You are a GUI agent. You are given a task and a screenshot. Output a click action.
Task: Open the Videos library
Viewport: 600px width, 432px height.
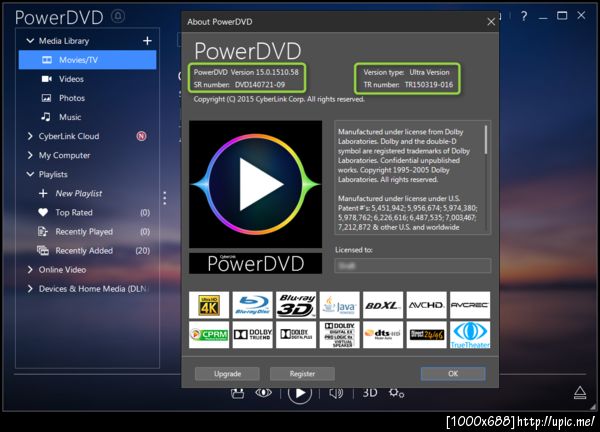(71, 79)
